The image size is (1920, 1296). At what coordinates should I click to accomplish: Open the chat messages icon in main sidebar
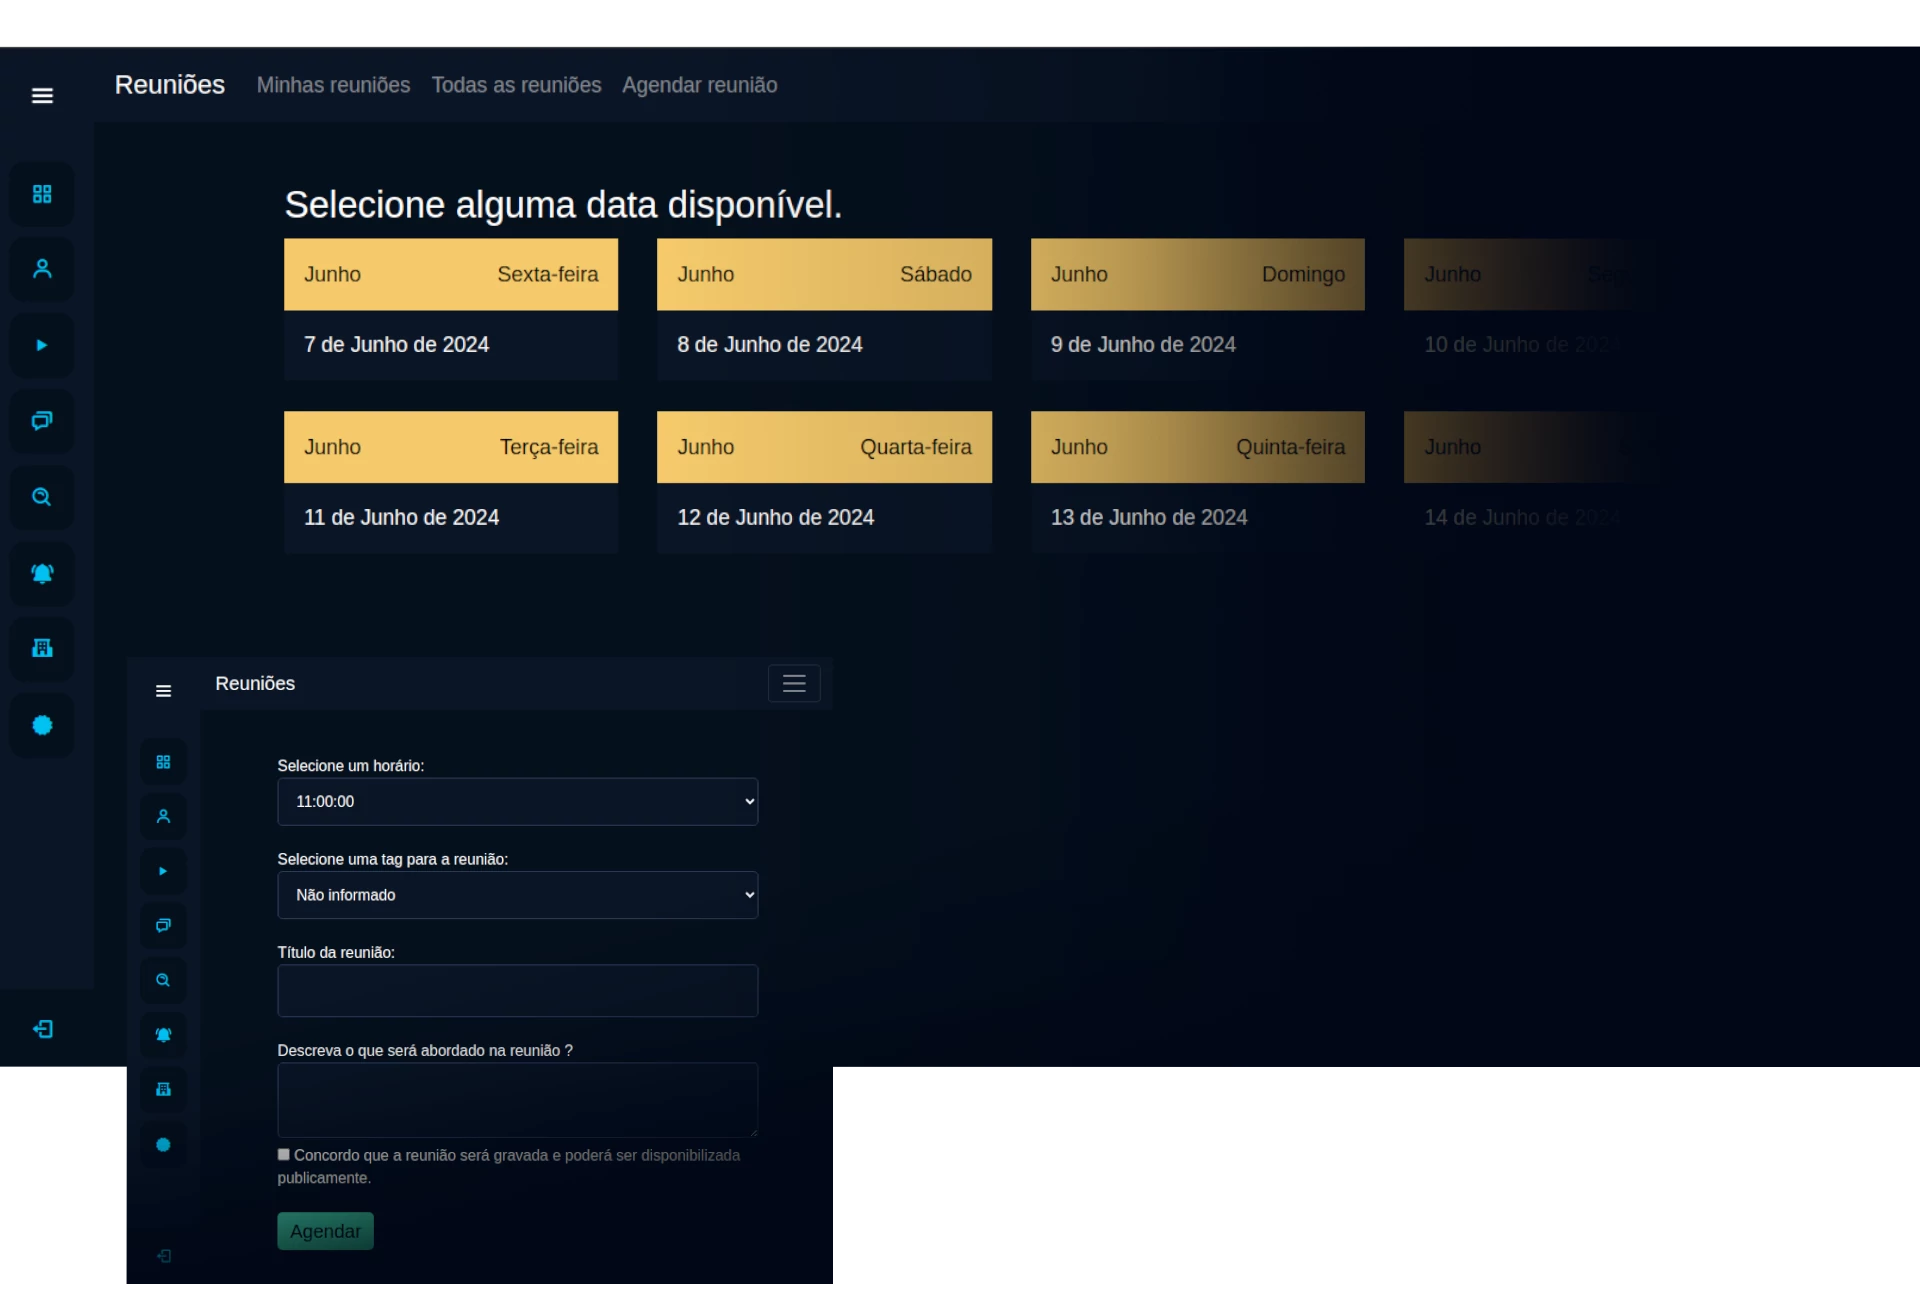(42, 421)
